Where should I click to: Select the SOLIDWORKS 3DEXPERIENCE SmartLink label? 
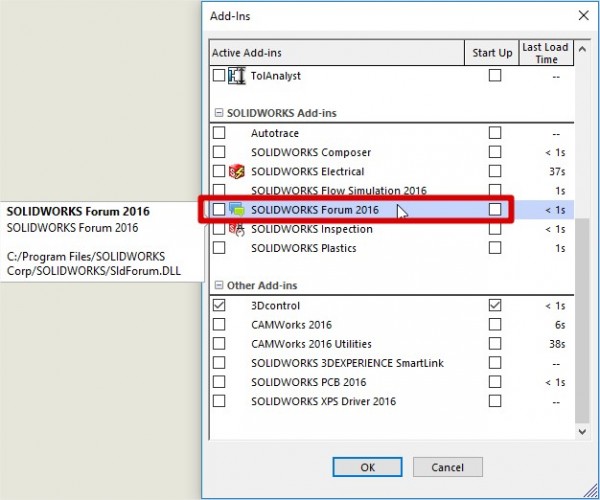347,363
